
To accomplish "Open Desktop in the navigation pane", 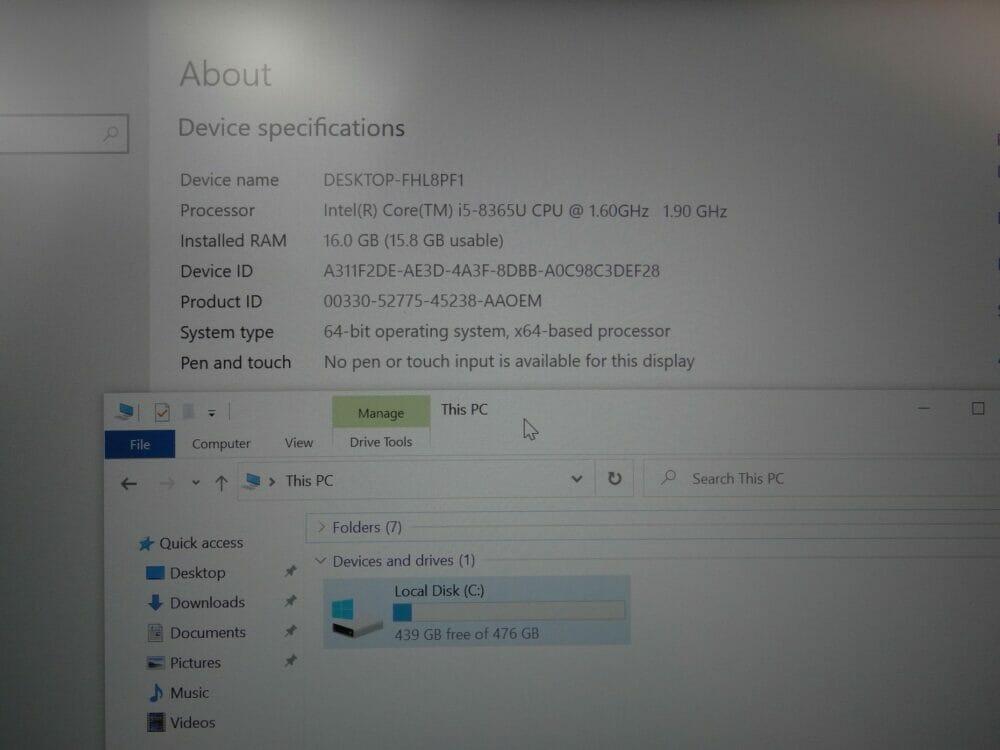I will coord(198,573).
